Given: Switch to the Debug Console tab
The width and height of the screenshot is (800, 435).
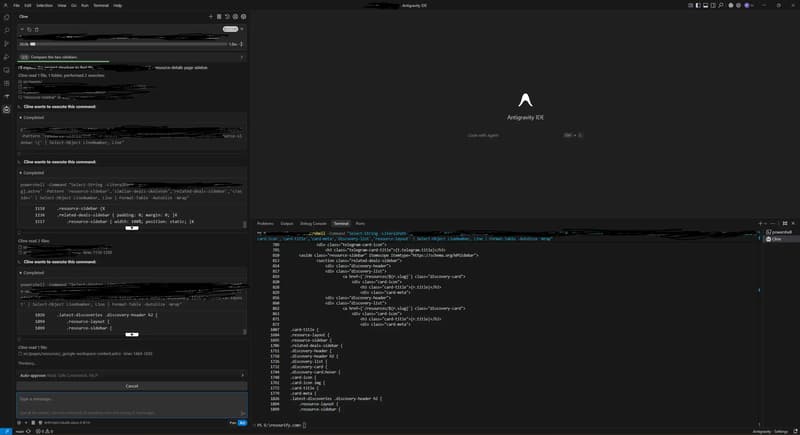Looking at the screenshot, I should [313, 223].
